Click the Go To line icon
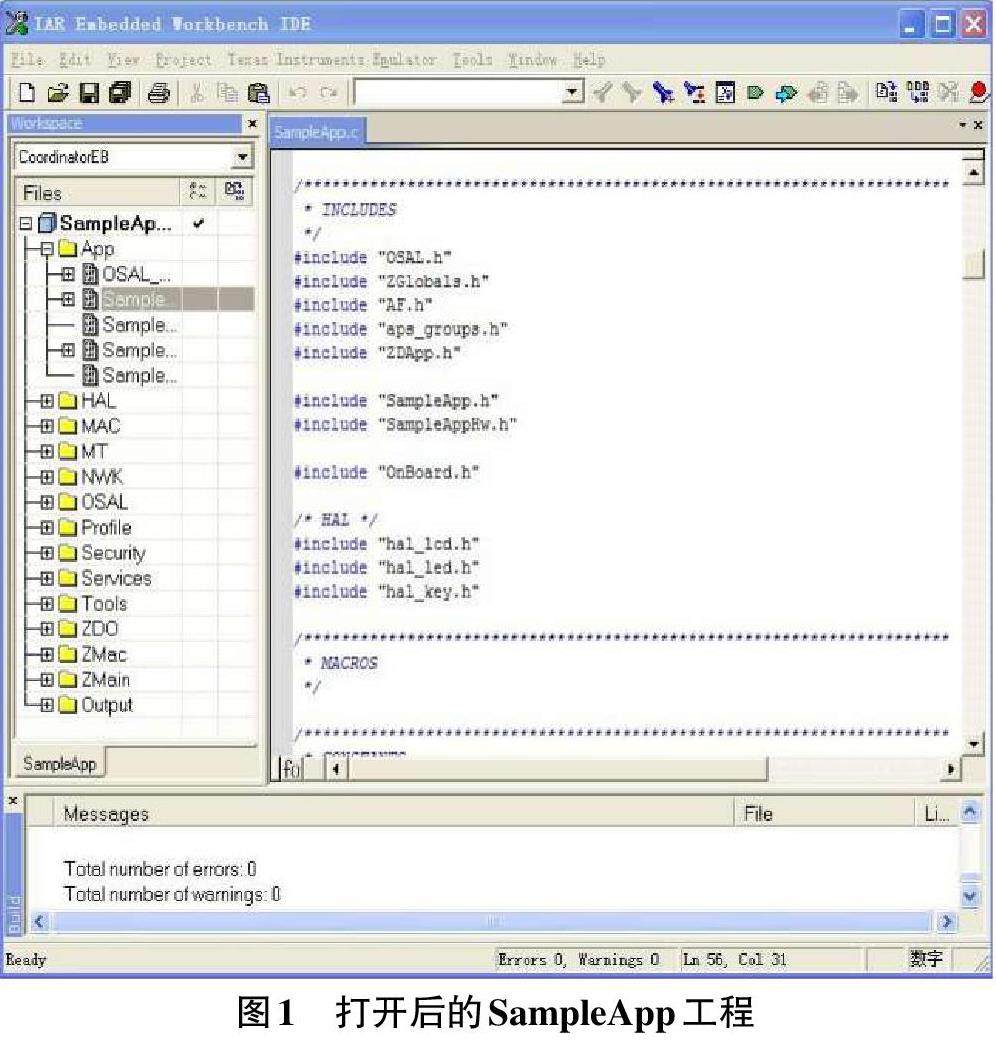The image size is (996, 1050). pyautogui.click(x=725, y=92)
